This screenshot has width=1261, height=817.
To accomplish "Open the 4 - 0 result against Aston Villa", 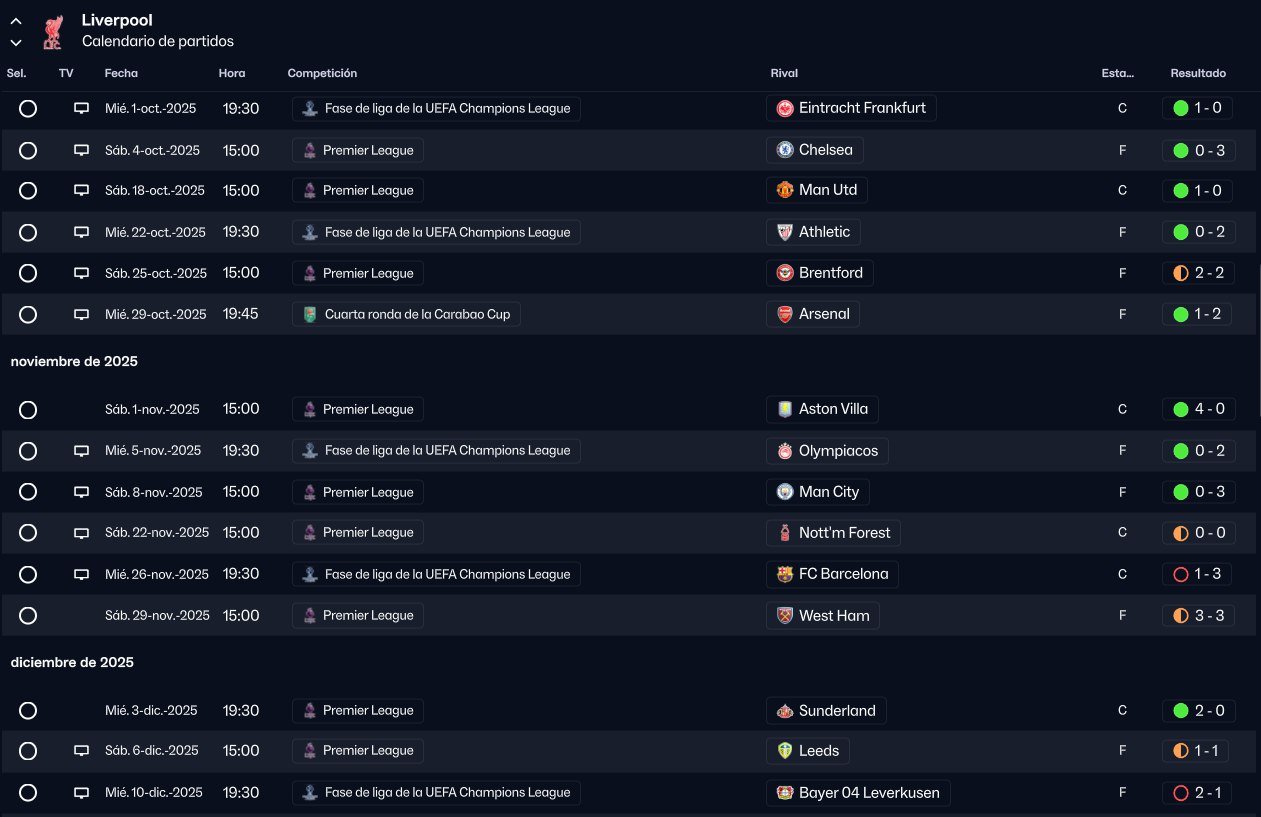I will pyautogui.click(x=1197, y=409).
